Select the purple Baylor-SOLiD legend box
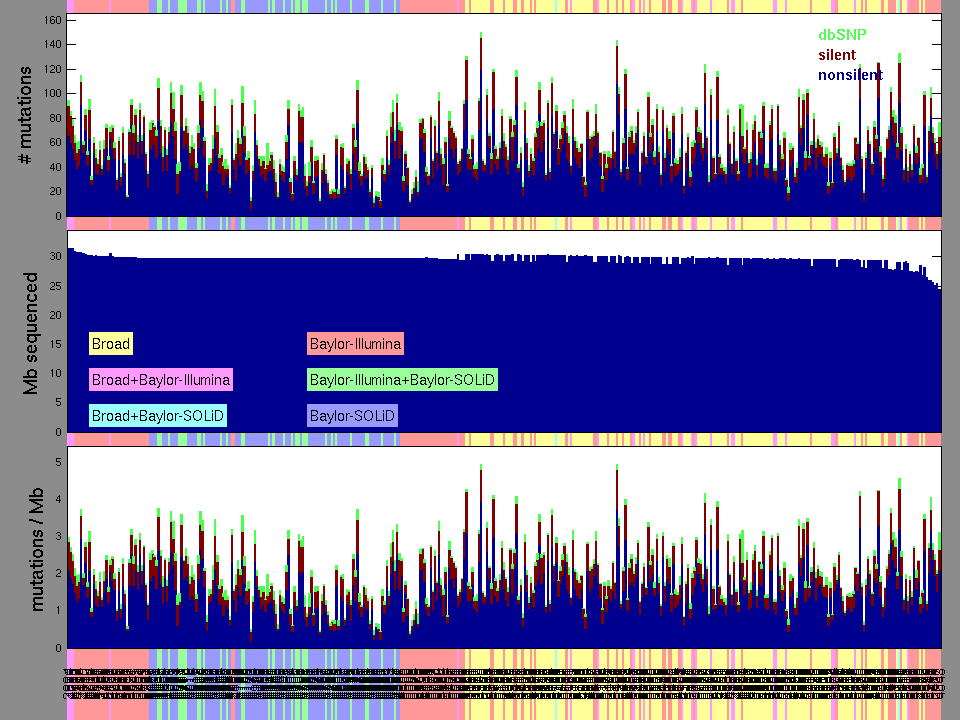Screen dimensions: 960x720 click(x=352, y=416)
